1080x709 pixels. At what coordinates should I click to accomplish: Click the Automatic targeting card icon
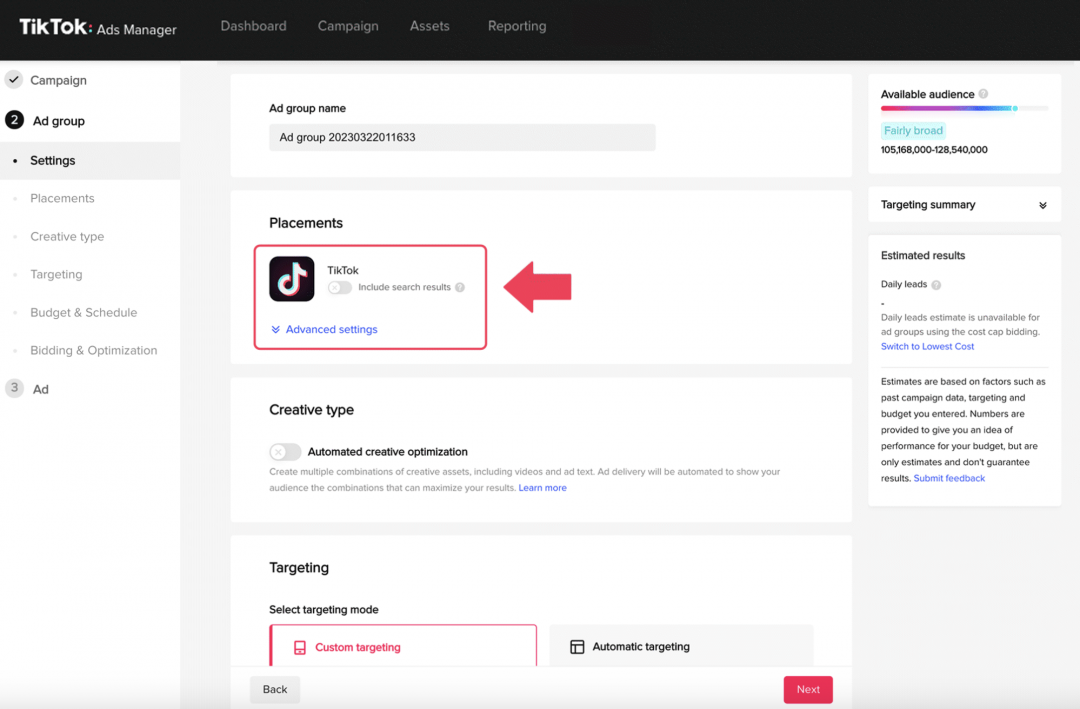[x=577, y=647]
